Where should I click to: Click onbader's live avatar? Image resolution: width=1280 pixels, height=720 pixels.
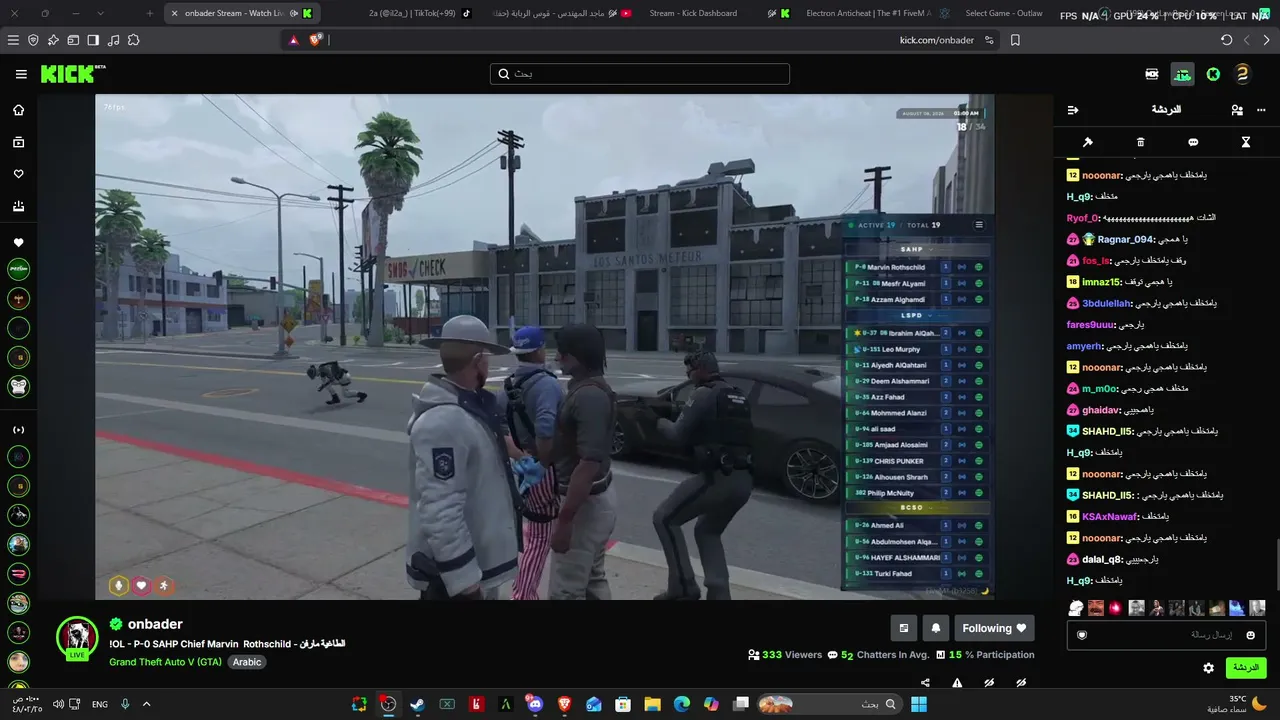77,638
